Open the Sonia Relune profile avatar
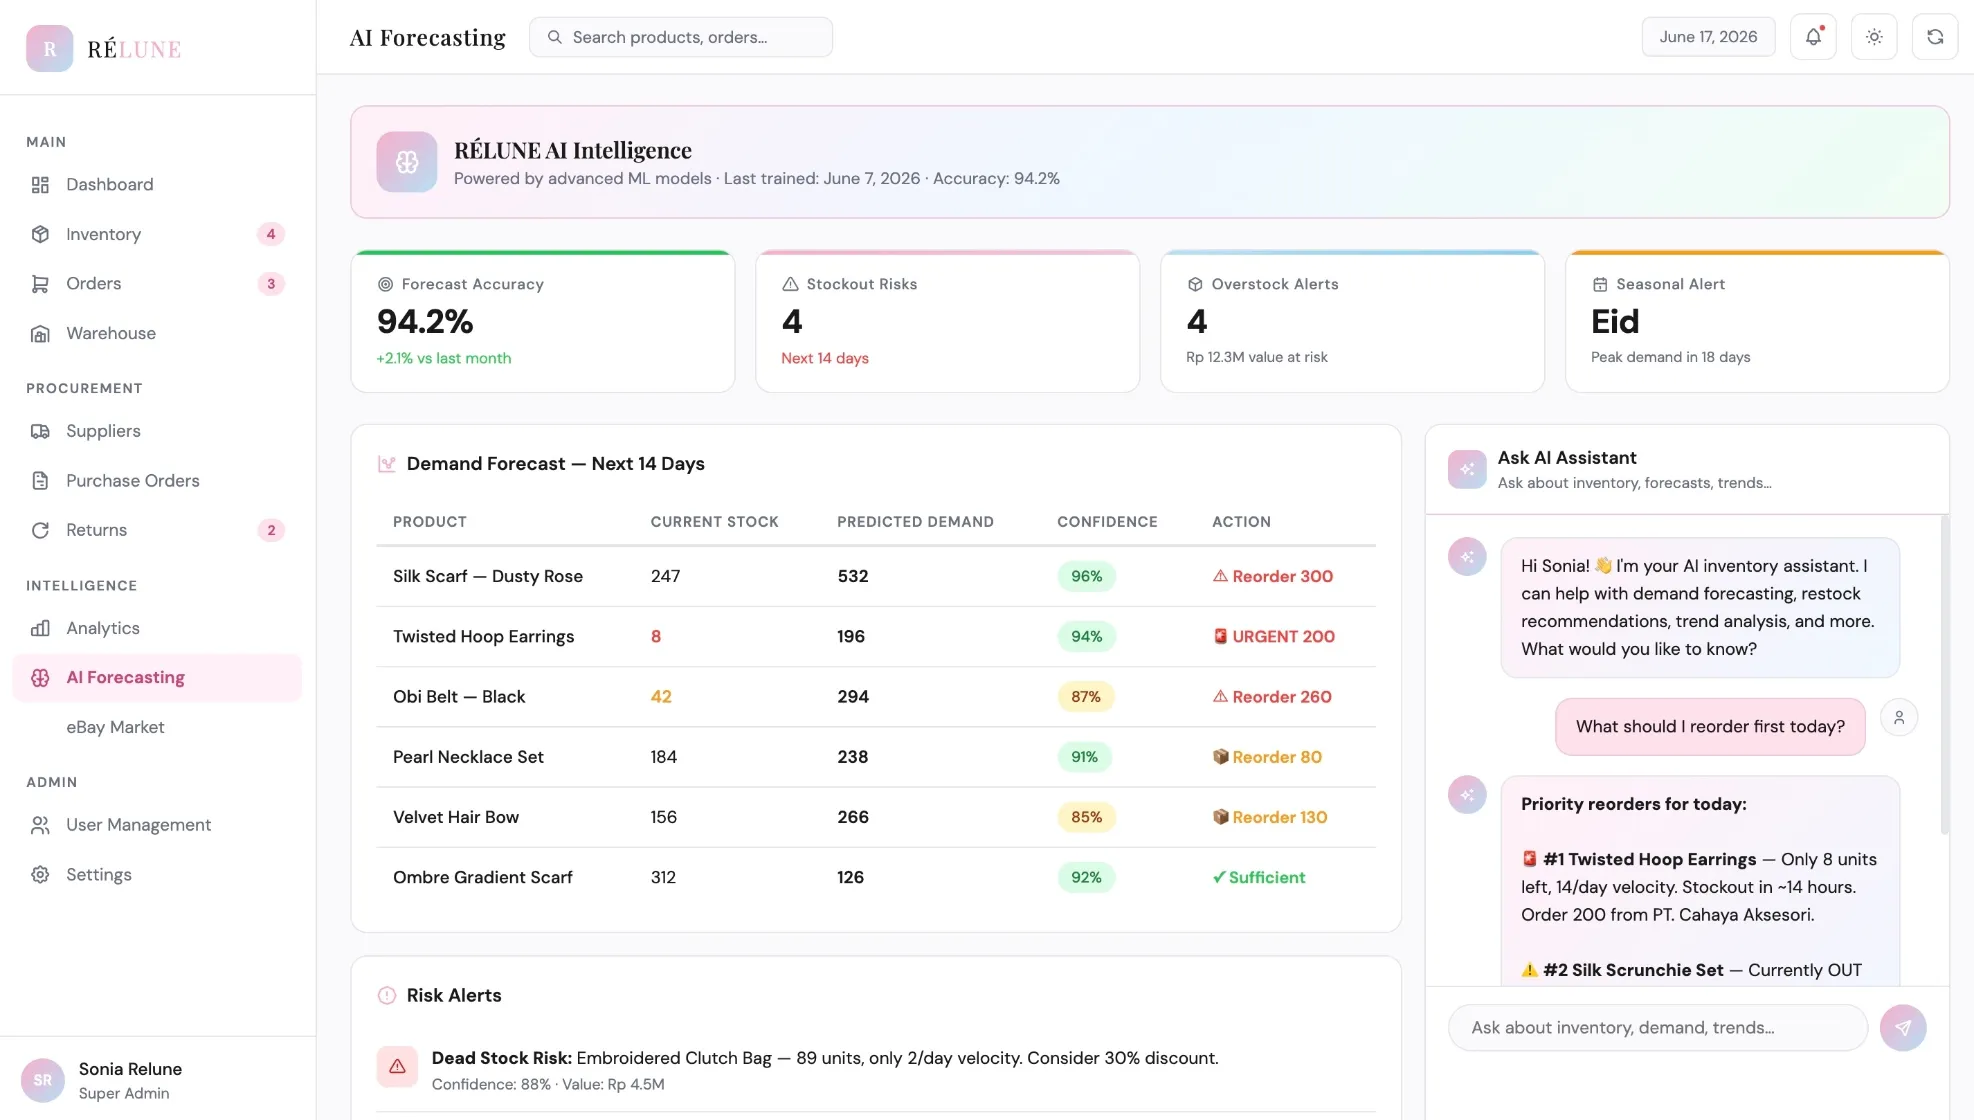 click(43, 1080)
